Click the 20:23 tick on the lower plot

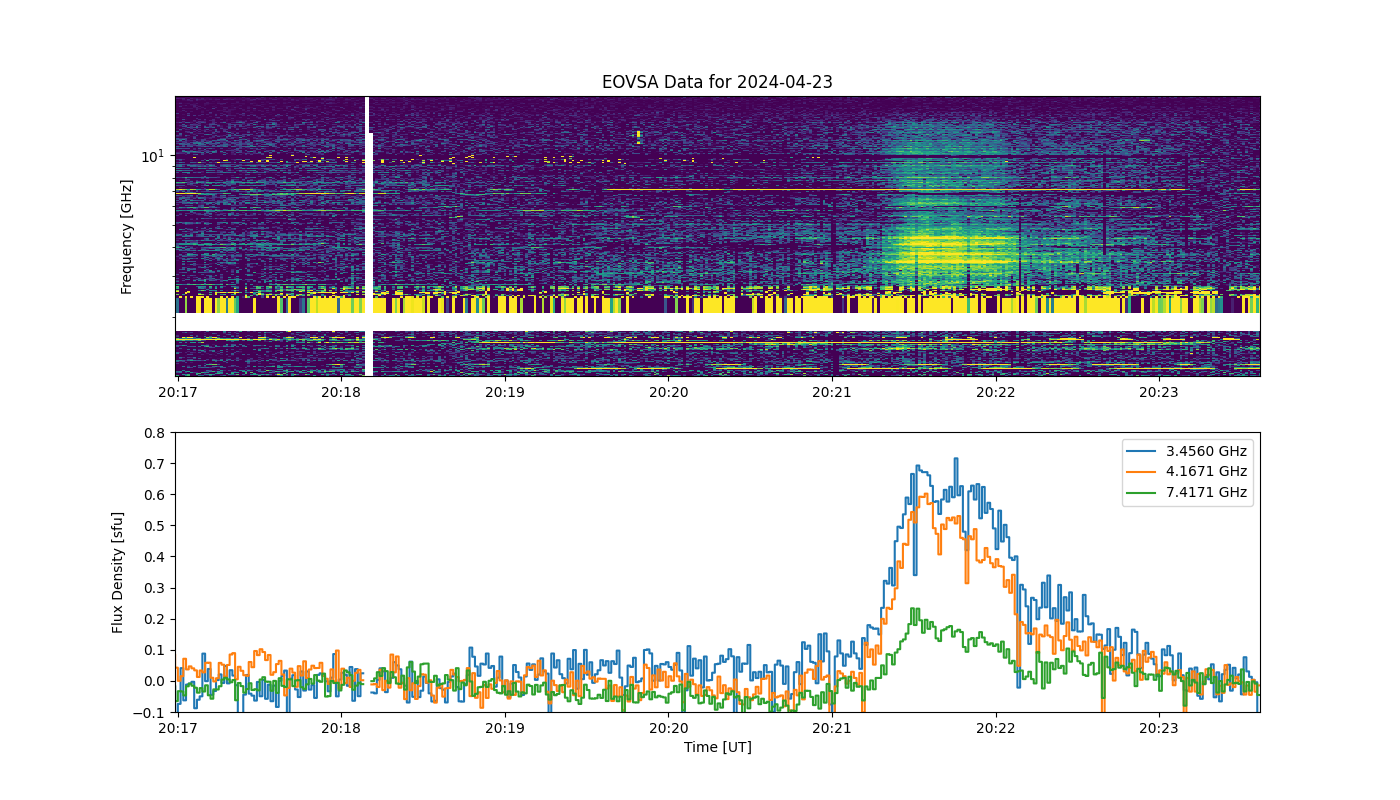pyautogui.click(x=1158, y=728)
